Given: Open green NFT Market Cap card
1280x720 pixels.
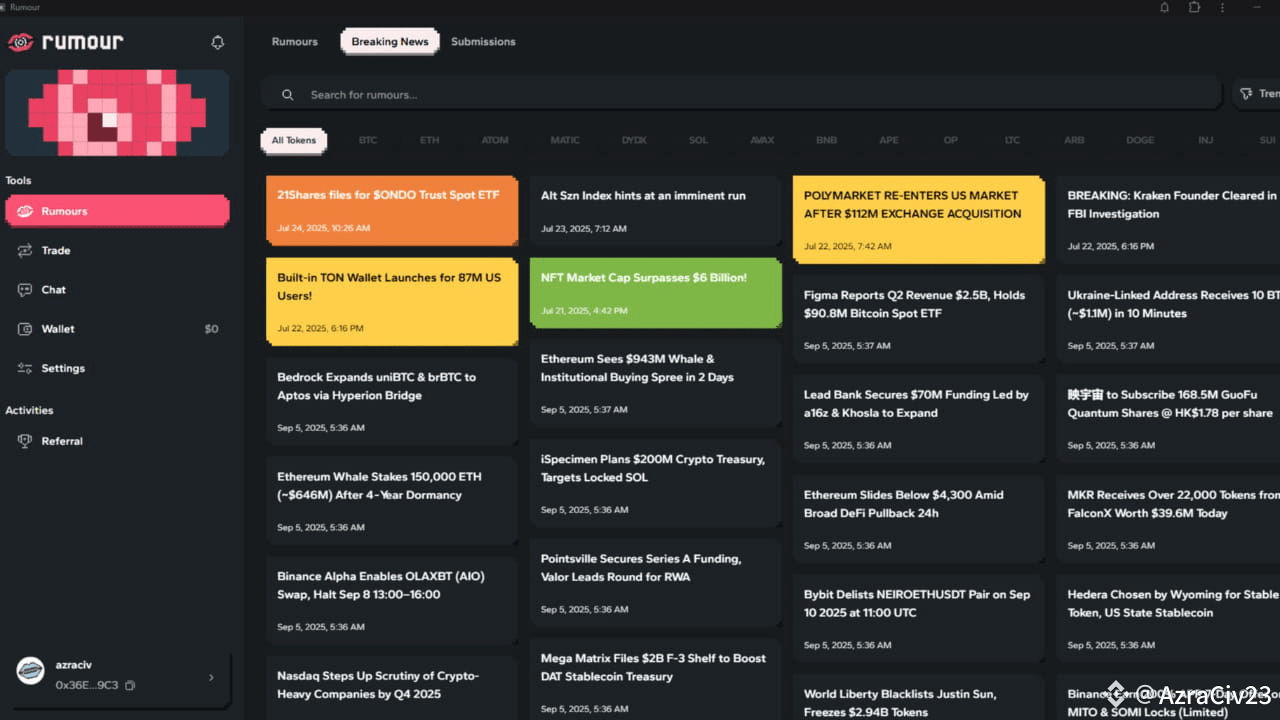Looking at the screenshot, I should 656,293.
